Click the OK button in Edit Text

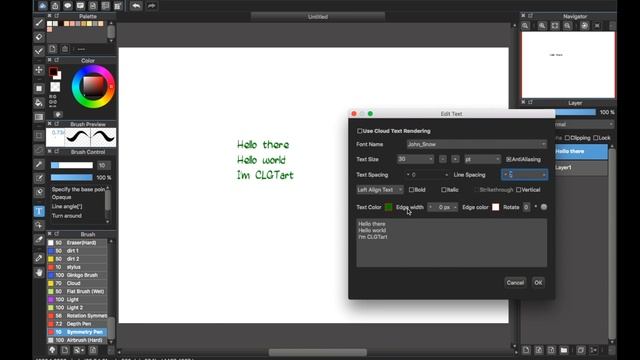(538, 282)
